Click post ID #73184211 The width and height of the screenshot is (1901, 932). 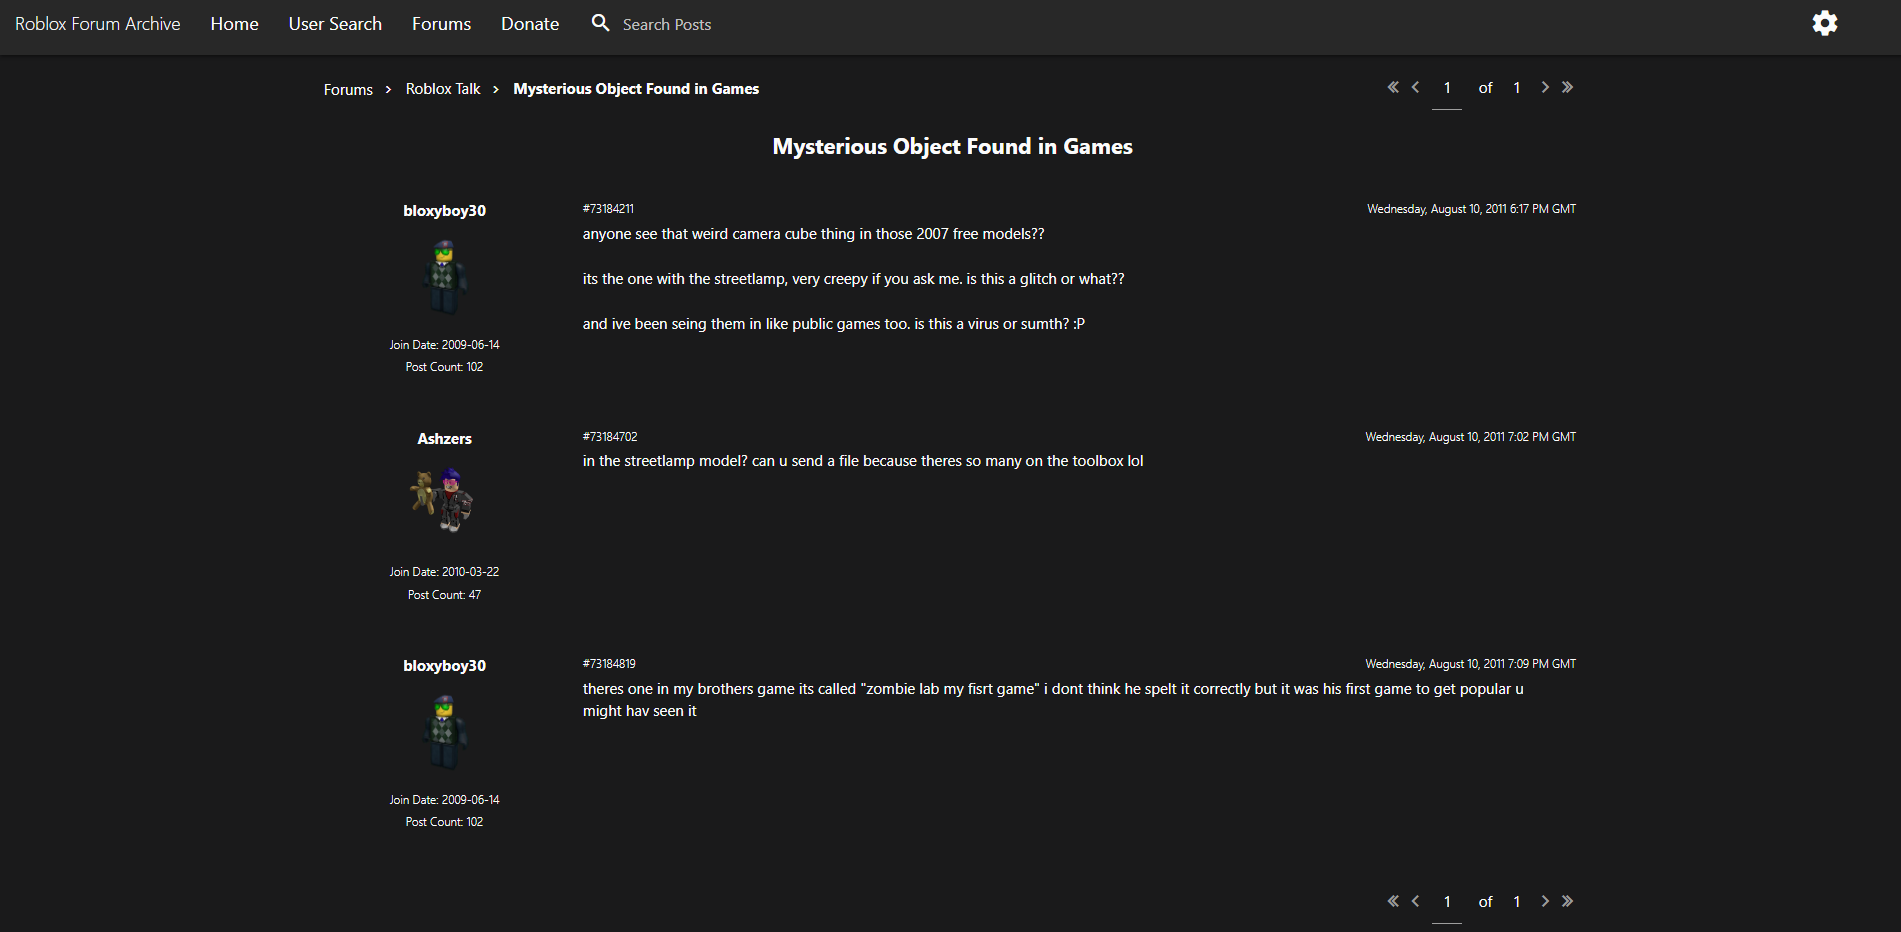coord(608,209)
